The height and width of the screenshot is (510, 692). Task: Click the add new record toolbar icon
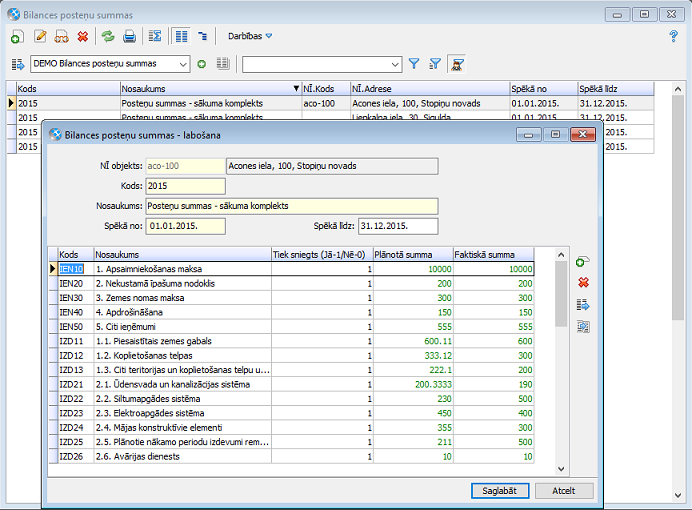(x=17, y=37)
